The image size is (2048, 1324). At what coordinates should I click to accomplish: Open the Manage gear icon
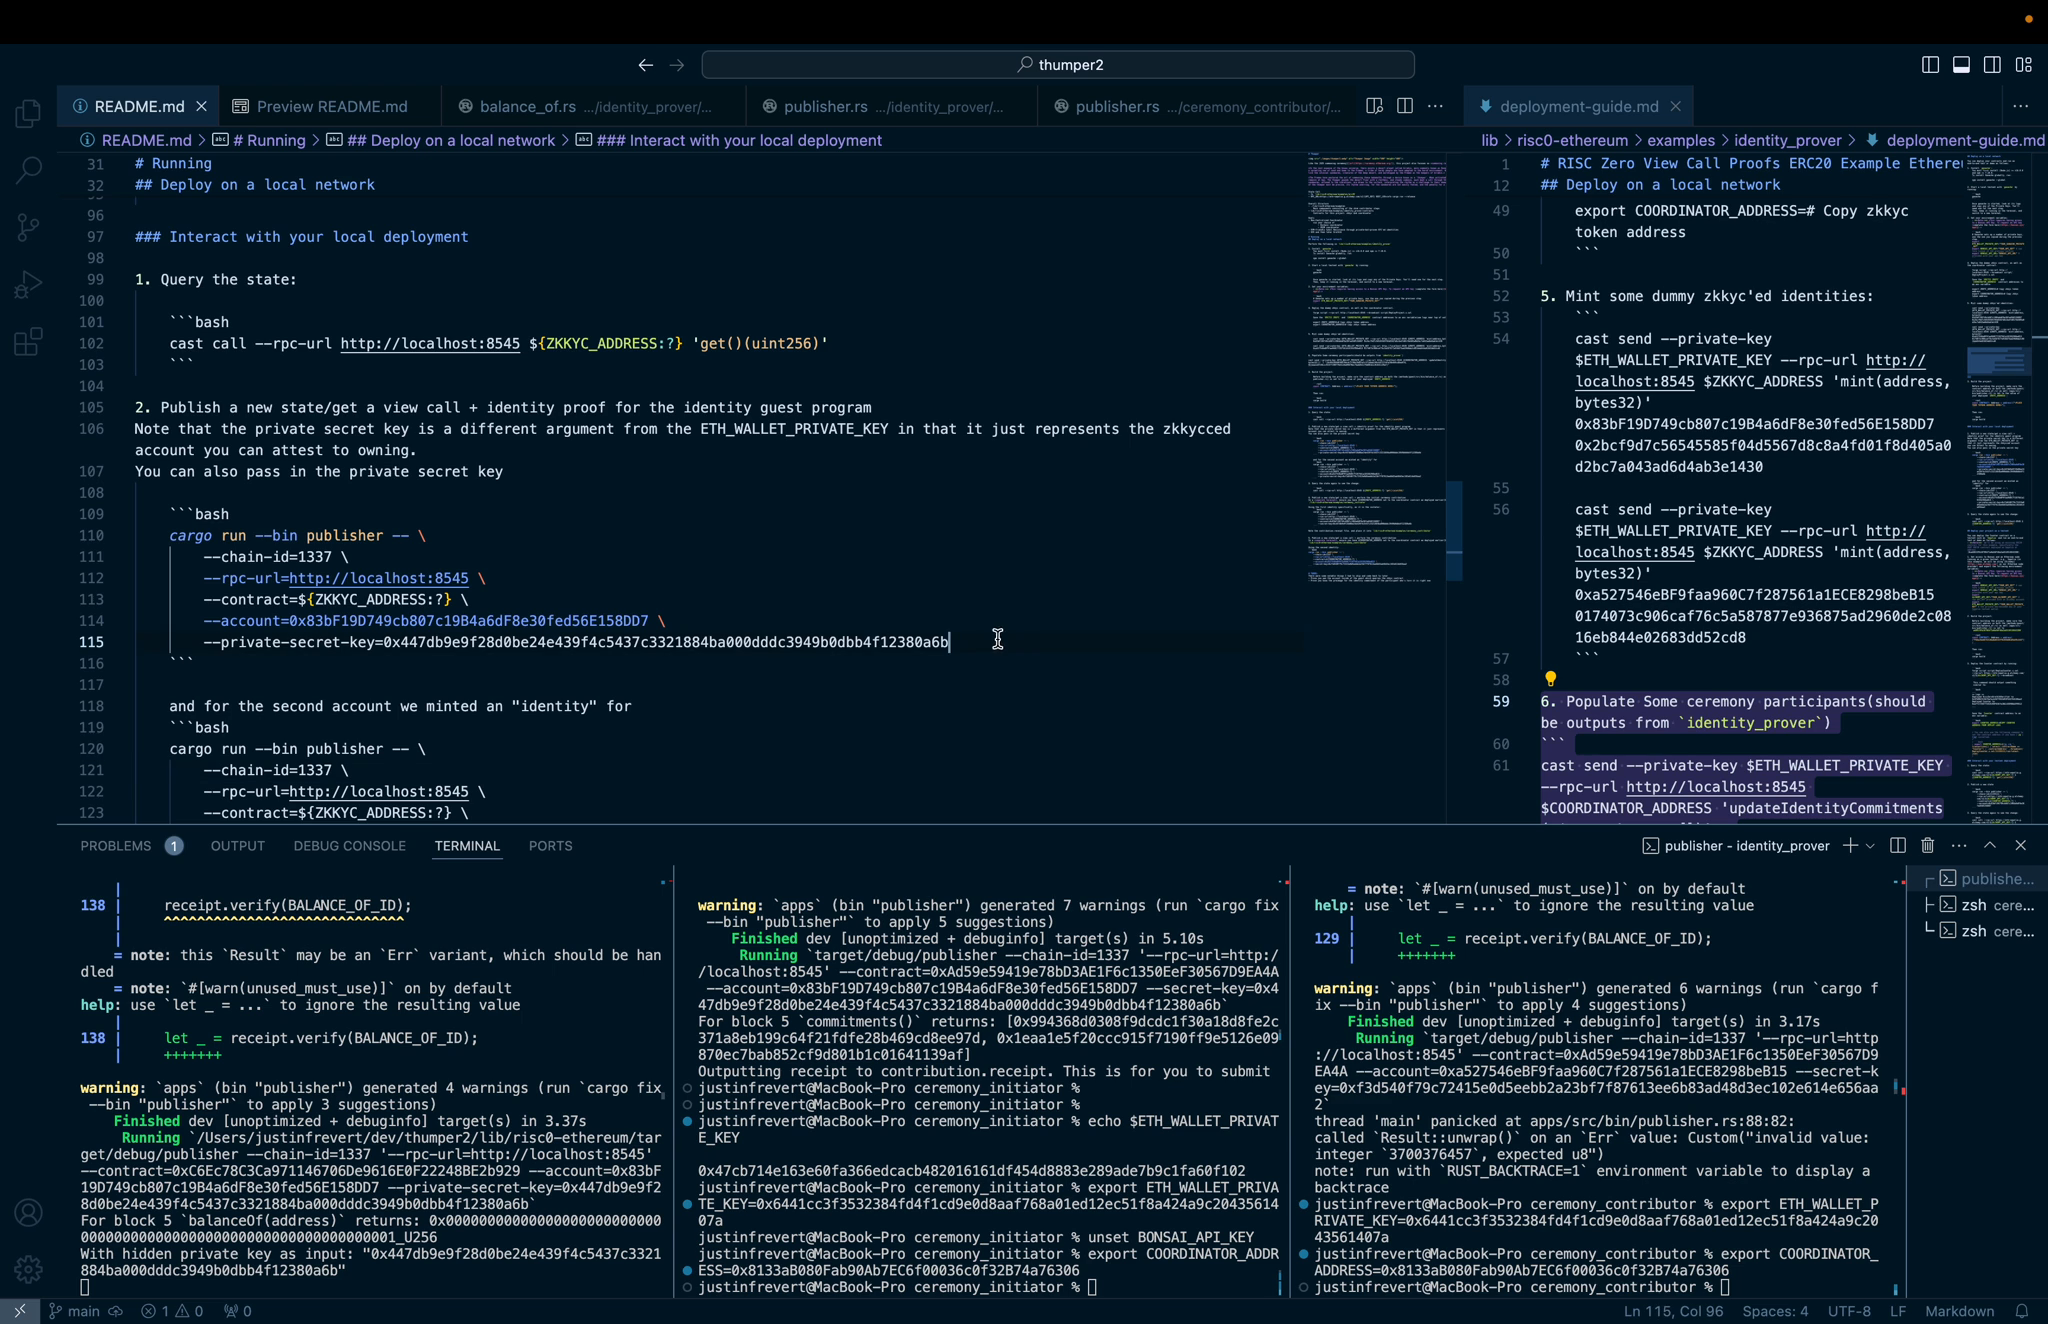[28, 1269]
